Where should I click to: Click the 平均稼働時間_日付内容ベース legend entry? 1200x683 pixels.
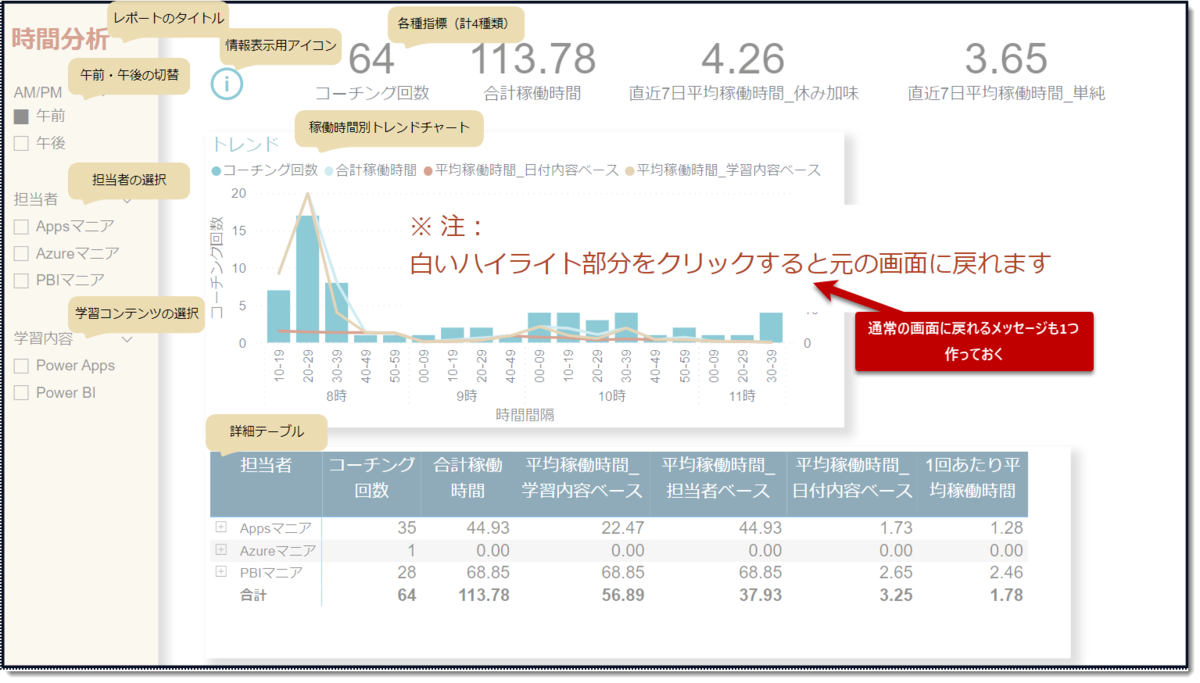pos(521,171)
